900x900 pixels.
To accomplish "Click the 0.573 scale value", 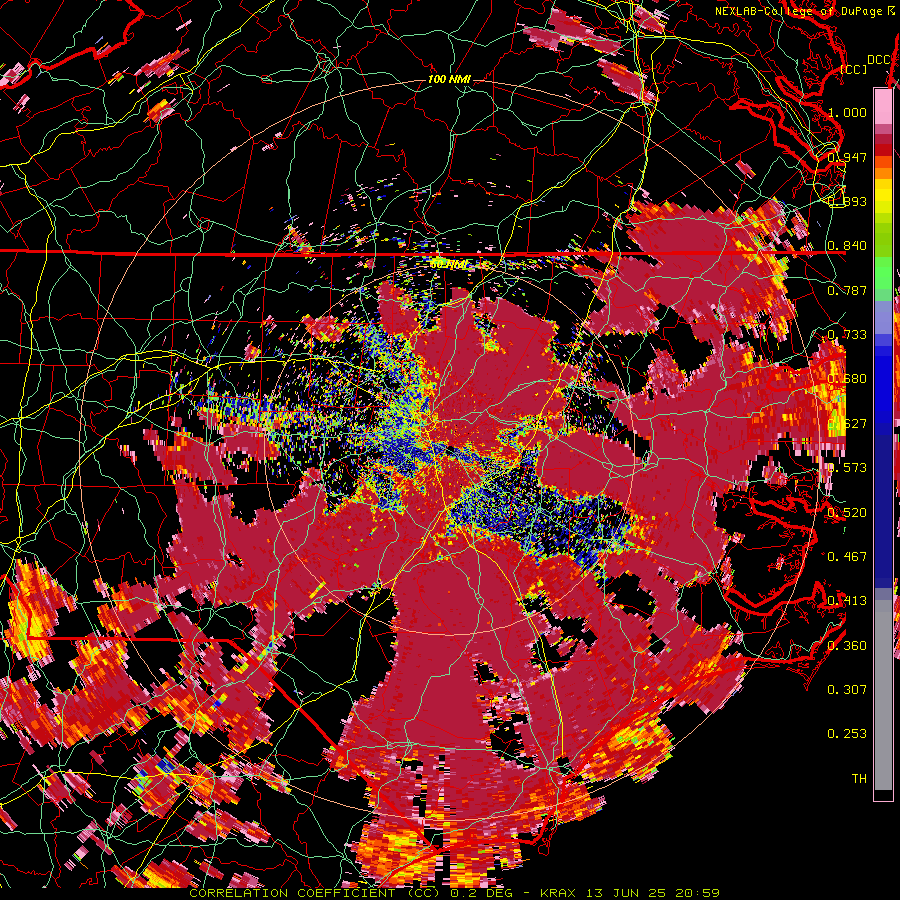I will tap(847, 467).
